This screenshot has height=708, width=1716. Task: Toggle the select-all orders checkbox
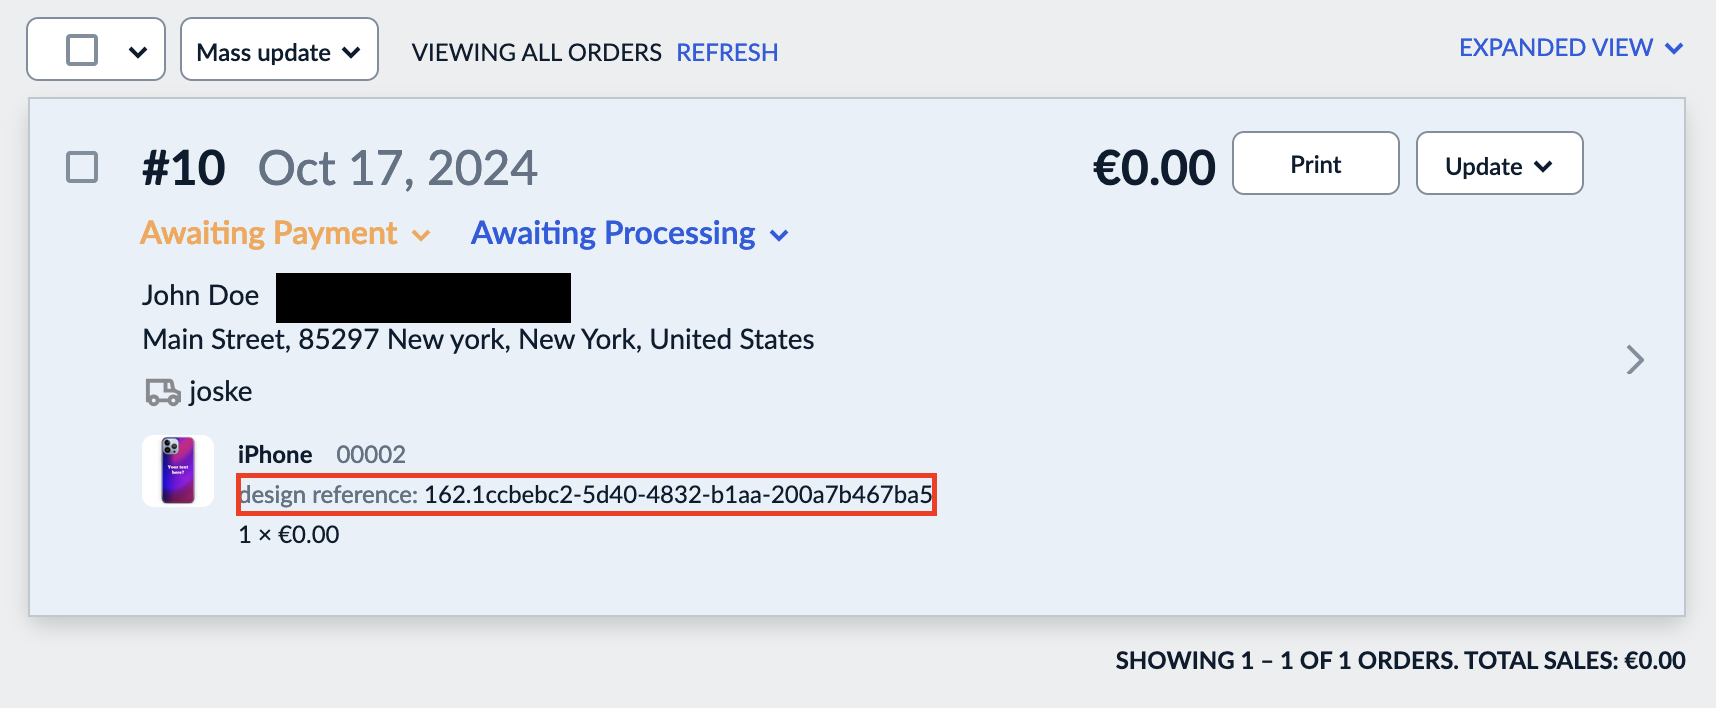coord(82,50)
